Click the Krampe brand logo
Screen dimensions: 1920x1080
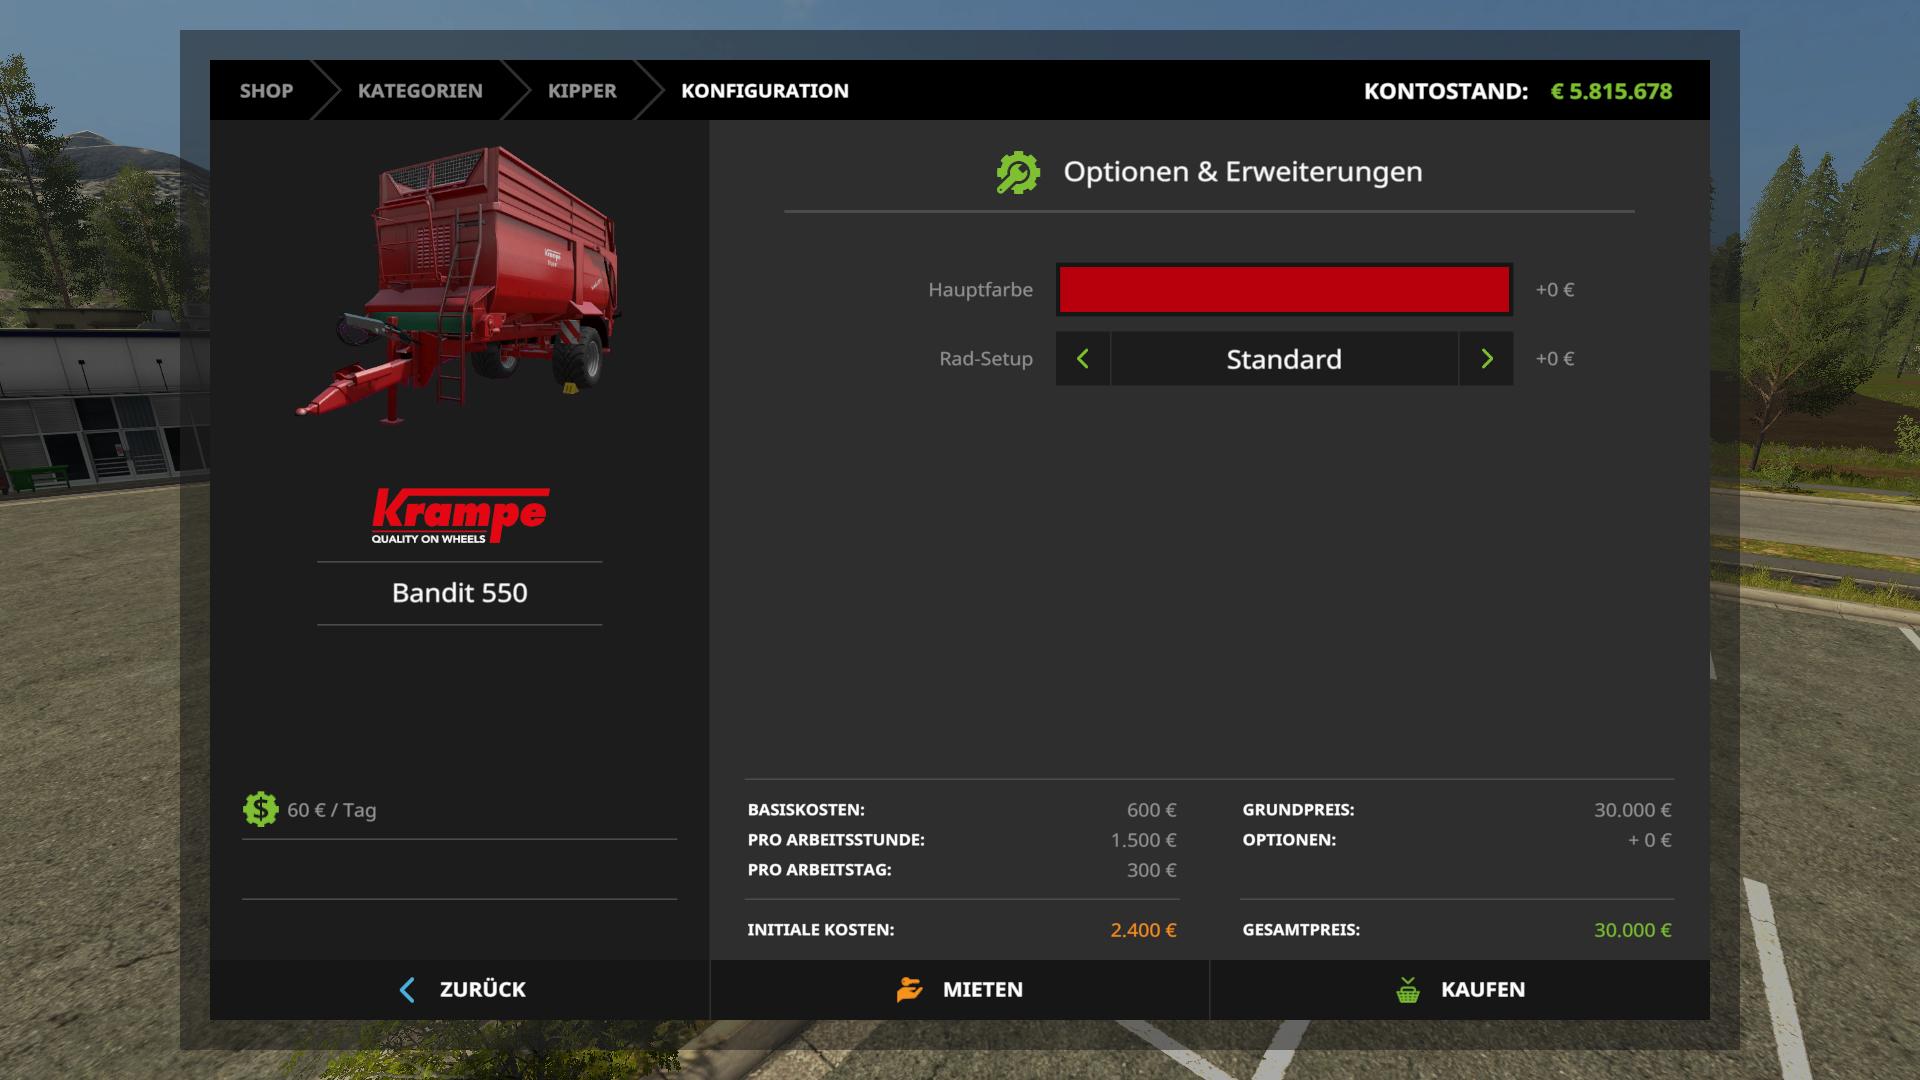coord(460,516)
